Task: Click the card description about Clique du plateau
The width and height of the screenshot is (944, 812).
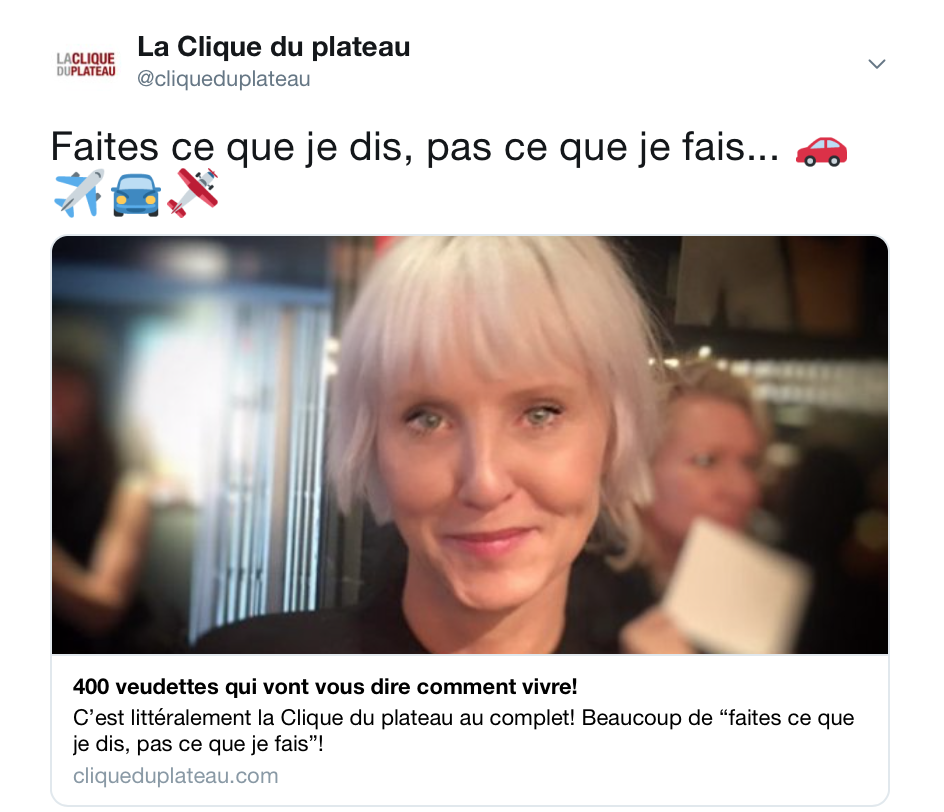Action: pyautogui.click(x=463, y=731)
